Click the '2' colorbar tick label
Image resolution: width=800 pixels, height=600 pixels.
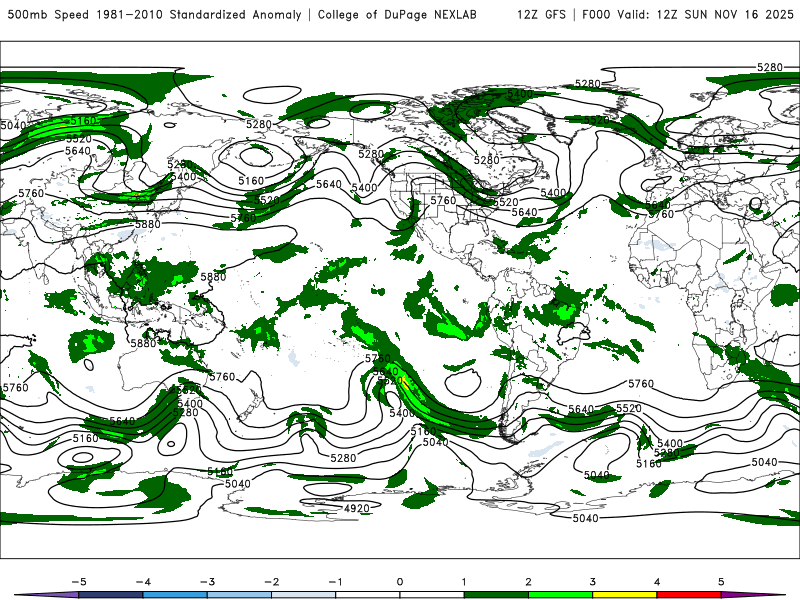[x=528, y=582]
